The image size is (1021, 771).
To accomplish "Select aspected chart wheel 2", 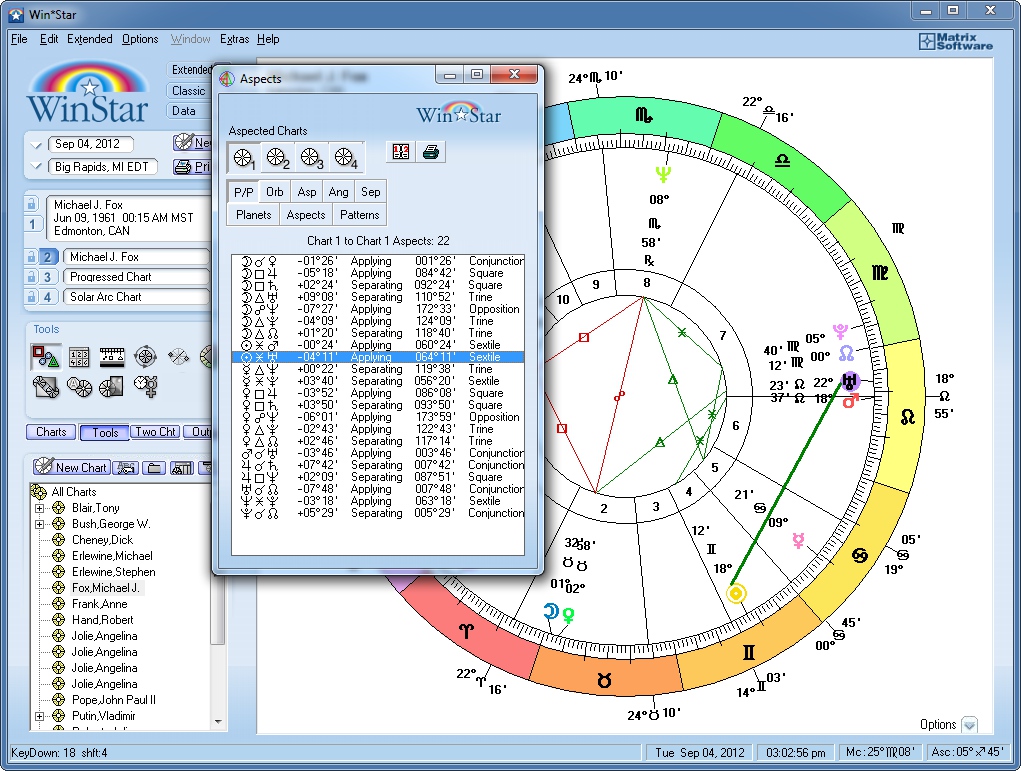I will (x=278, y=158).
